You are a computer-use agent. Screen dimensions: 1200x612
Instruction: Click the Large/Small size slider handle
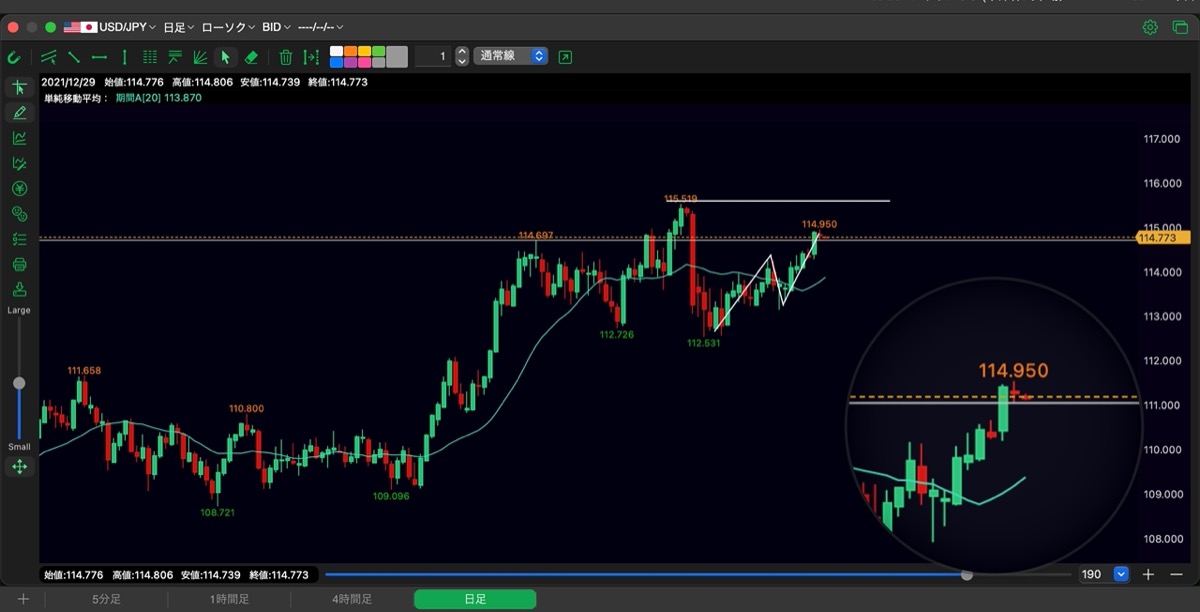(x=19, y=383)
